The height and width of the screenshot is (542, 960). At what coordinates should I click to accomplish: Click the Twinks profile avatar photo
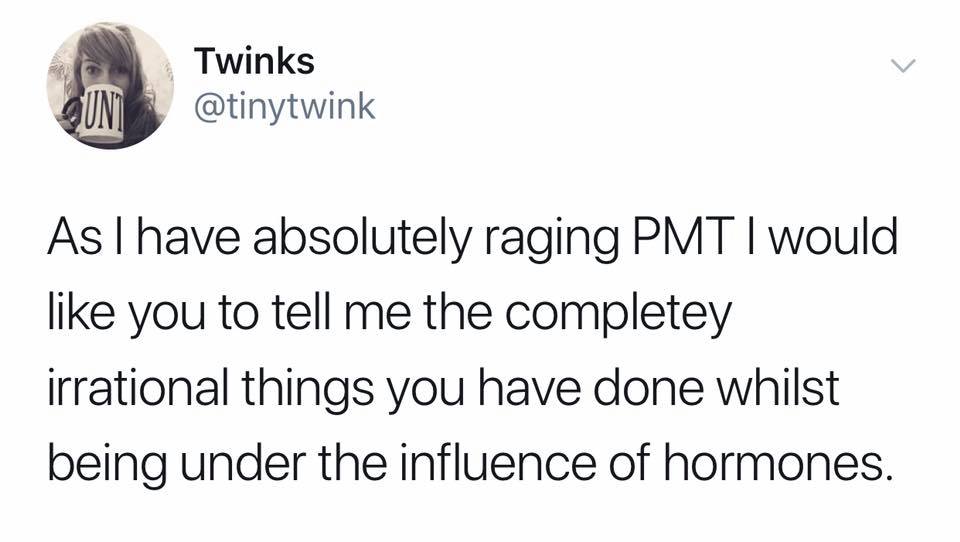[110, 85]
